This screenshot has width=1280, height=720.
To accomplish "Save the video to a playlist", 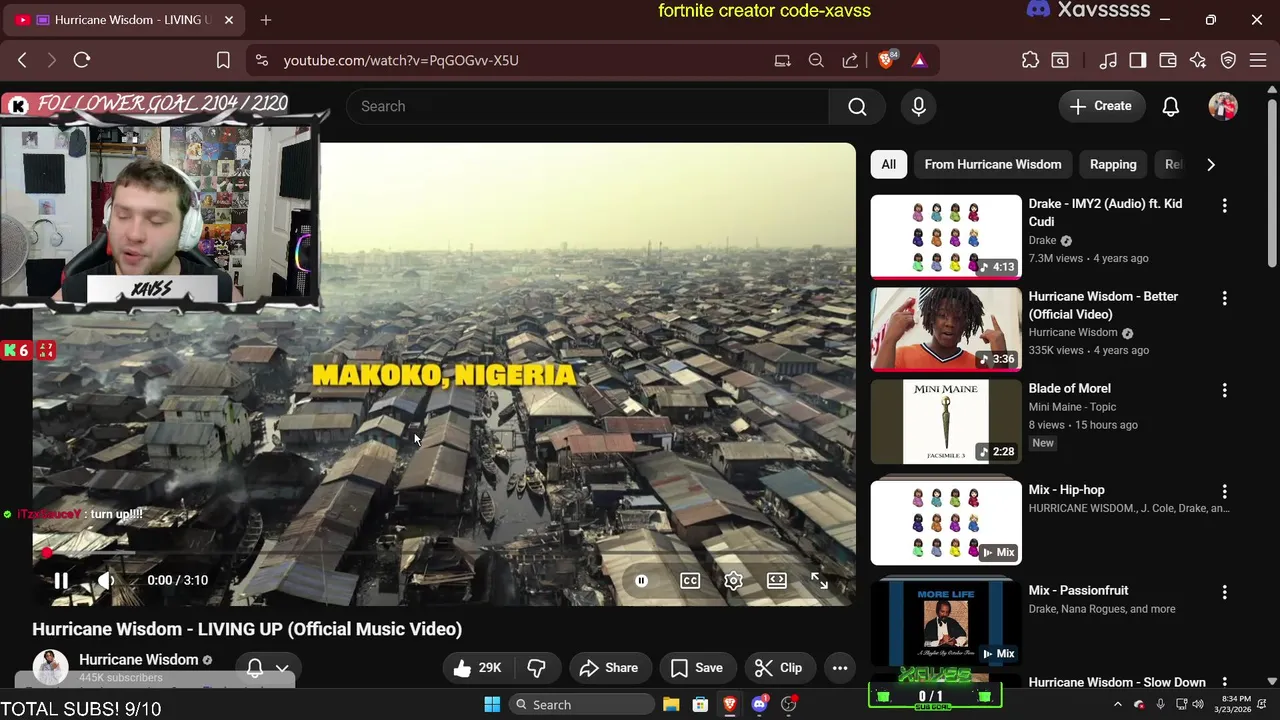I will click(x=697, y=668).
